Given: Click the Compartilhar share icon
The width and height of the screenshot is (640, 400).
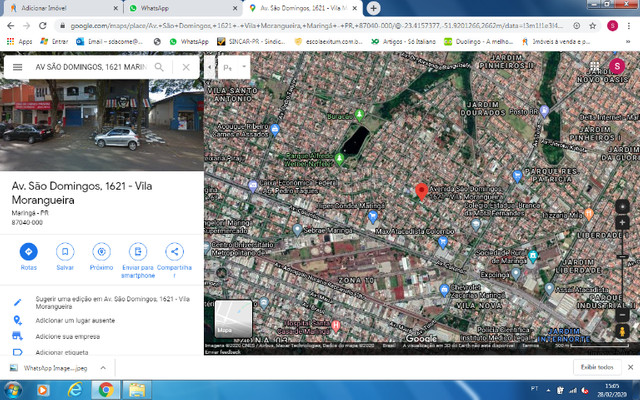Looking at the screenshot, I should (174, 251).
